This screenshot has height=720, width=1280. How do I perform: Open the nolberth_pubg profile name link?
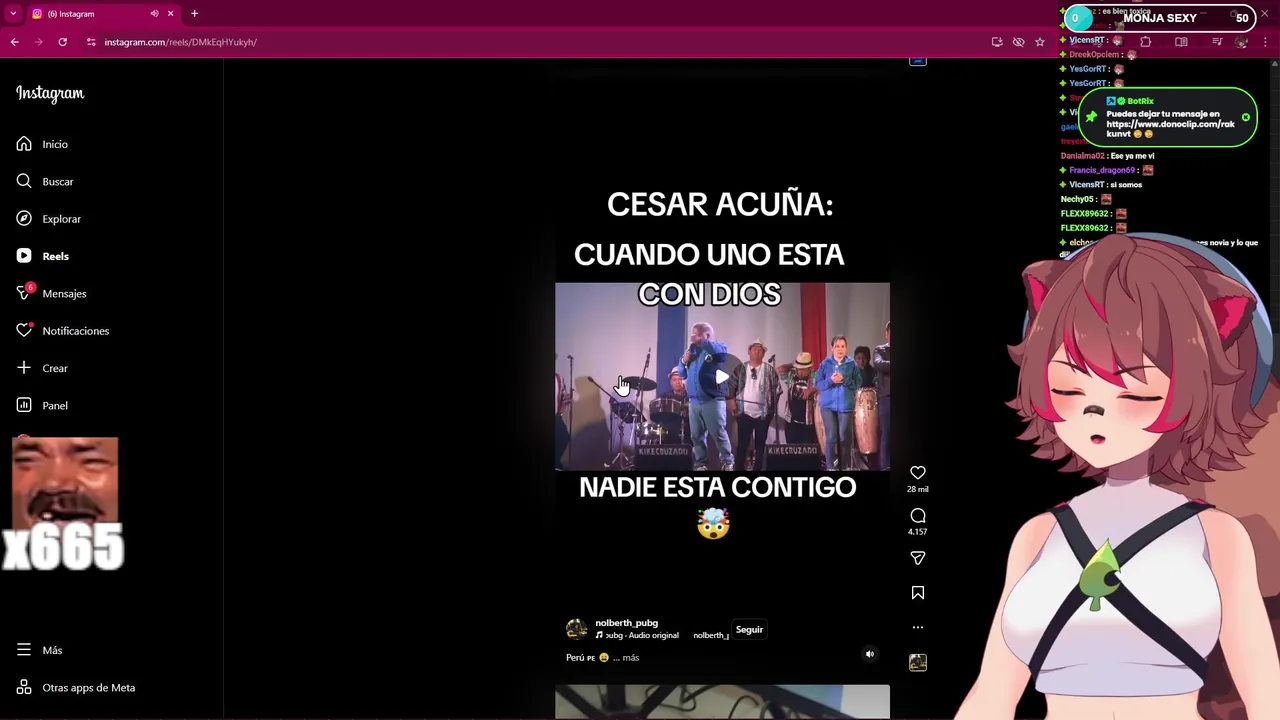(626, 623)
